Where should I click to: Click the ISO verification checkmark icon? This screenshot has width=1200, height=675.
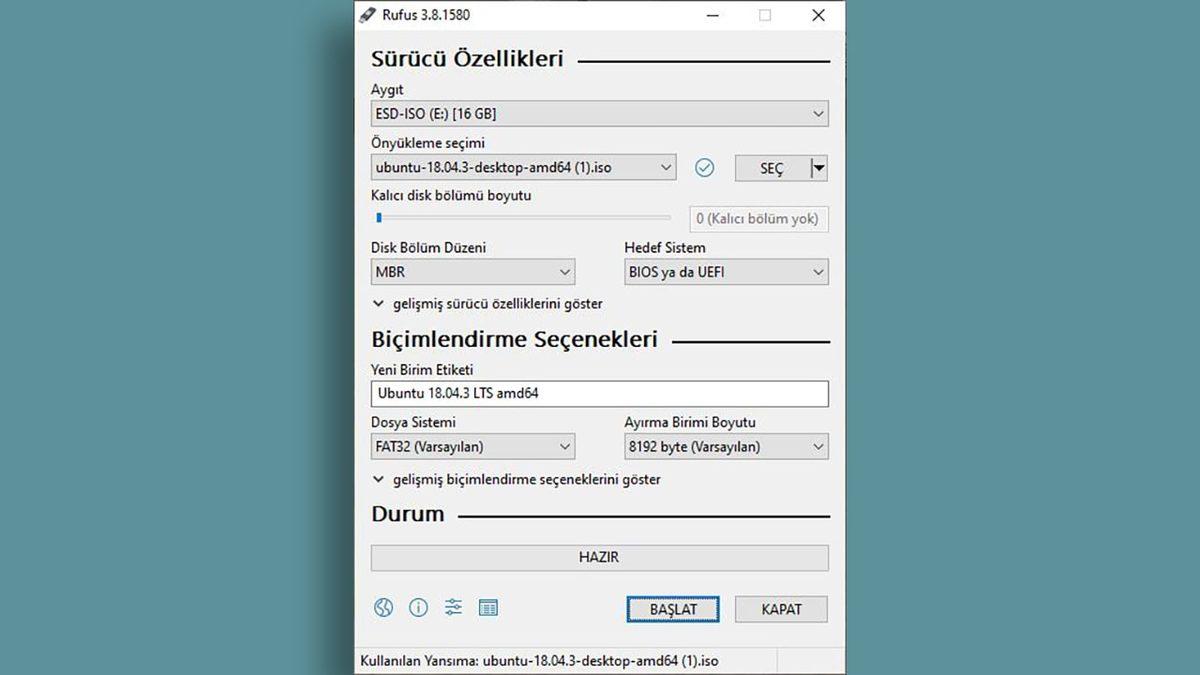point(705,167)
